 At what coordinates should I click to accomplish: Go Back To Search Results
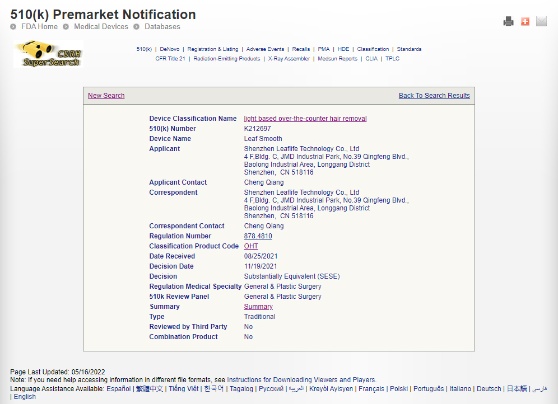coord(434,96)
